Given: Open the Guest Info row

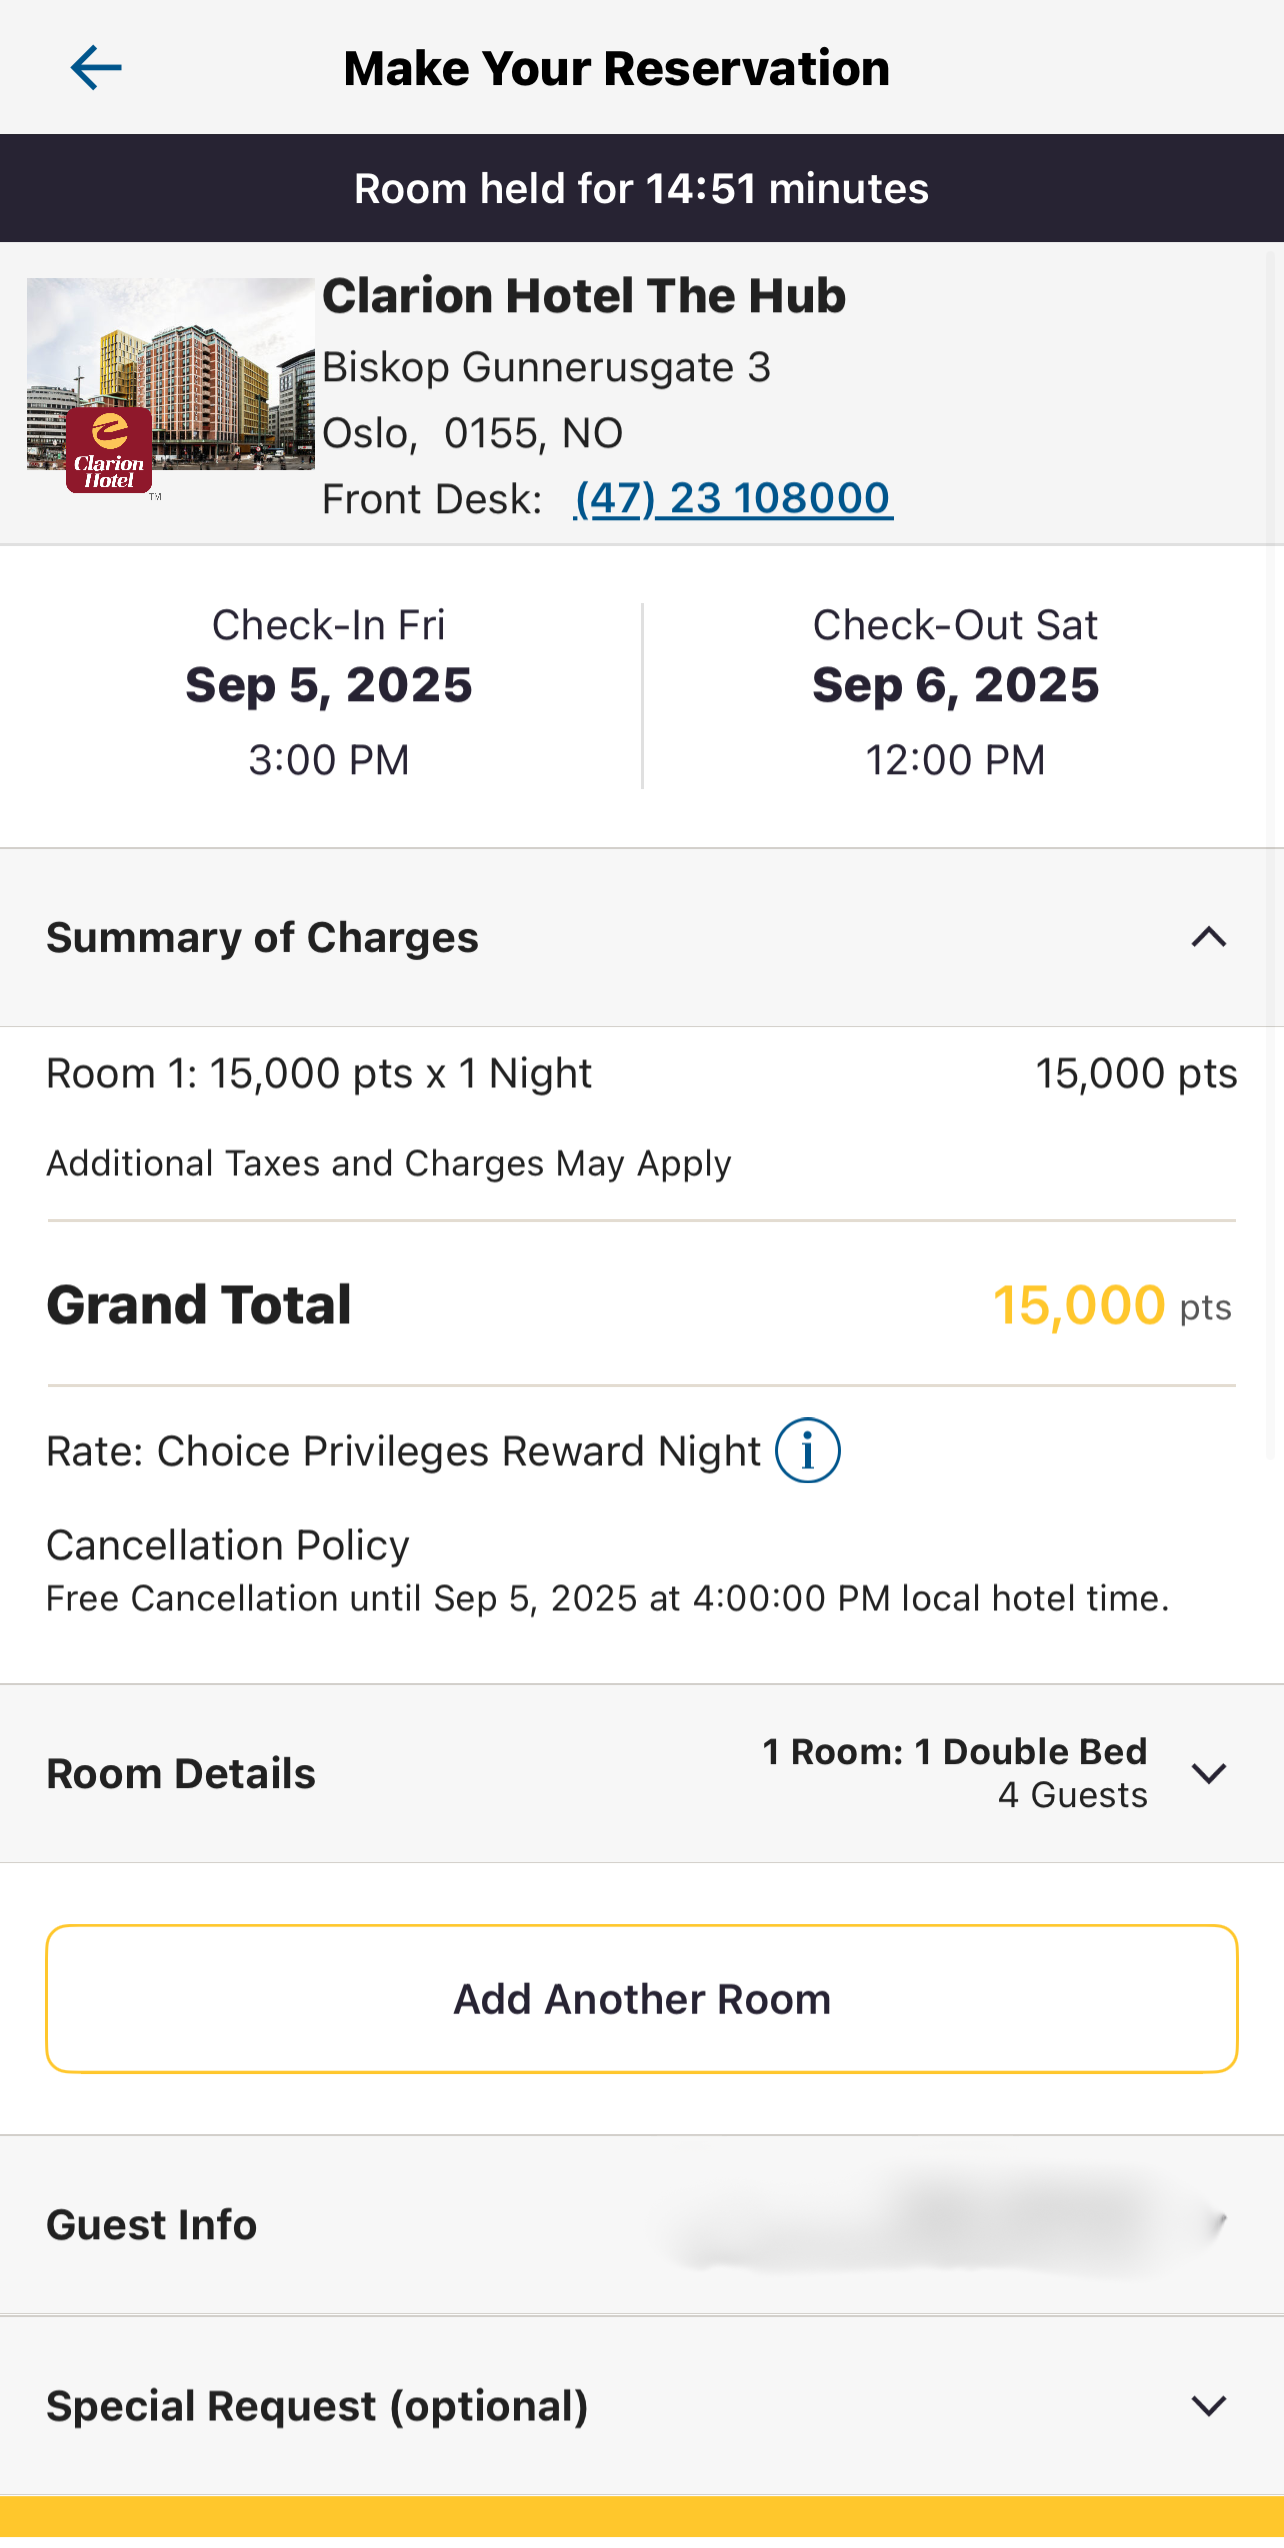Looking at the screenshot, I should point(152,2225).
